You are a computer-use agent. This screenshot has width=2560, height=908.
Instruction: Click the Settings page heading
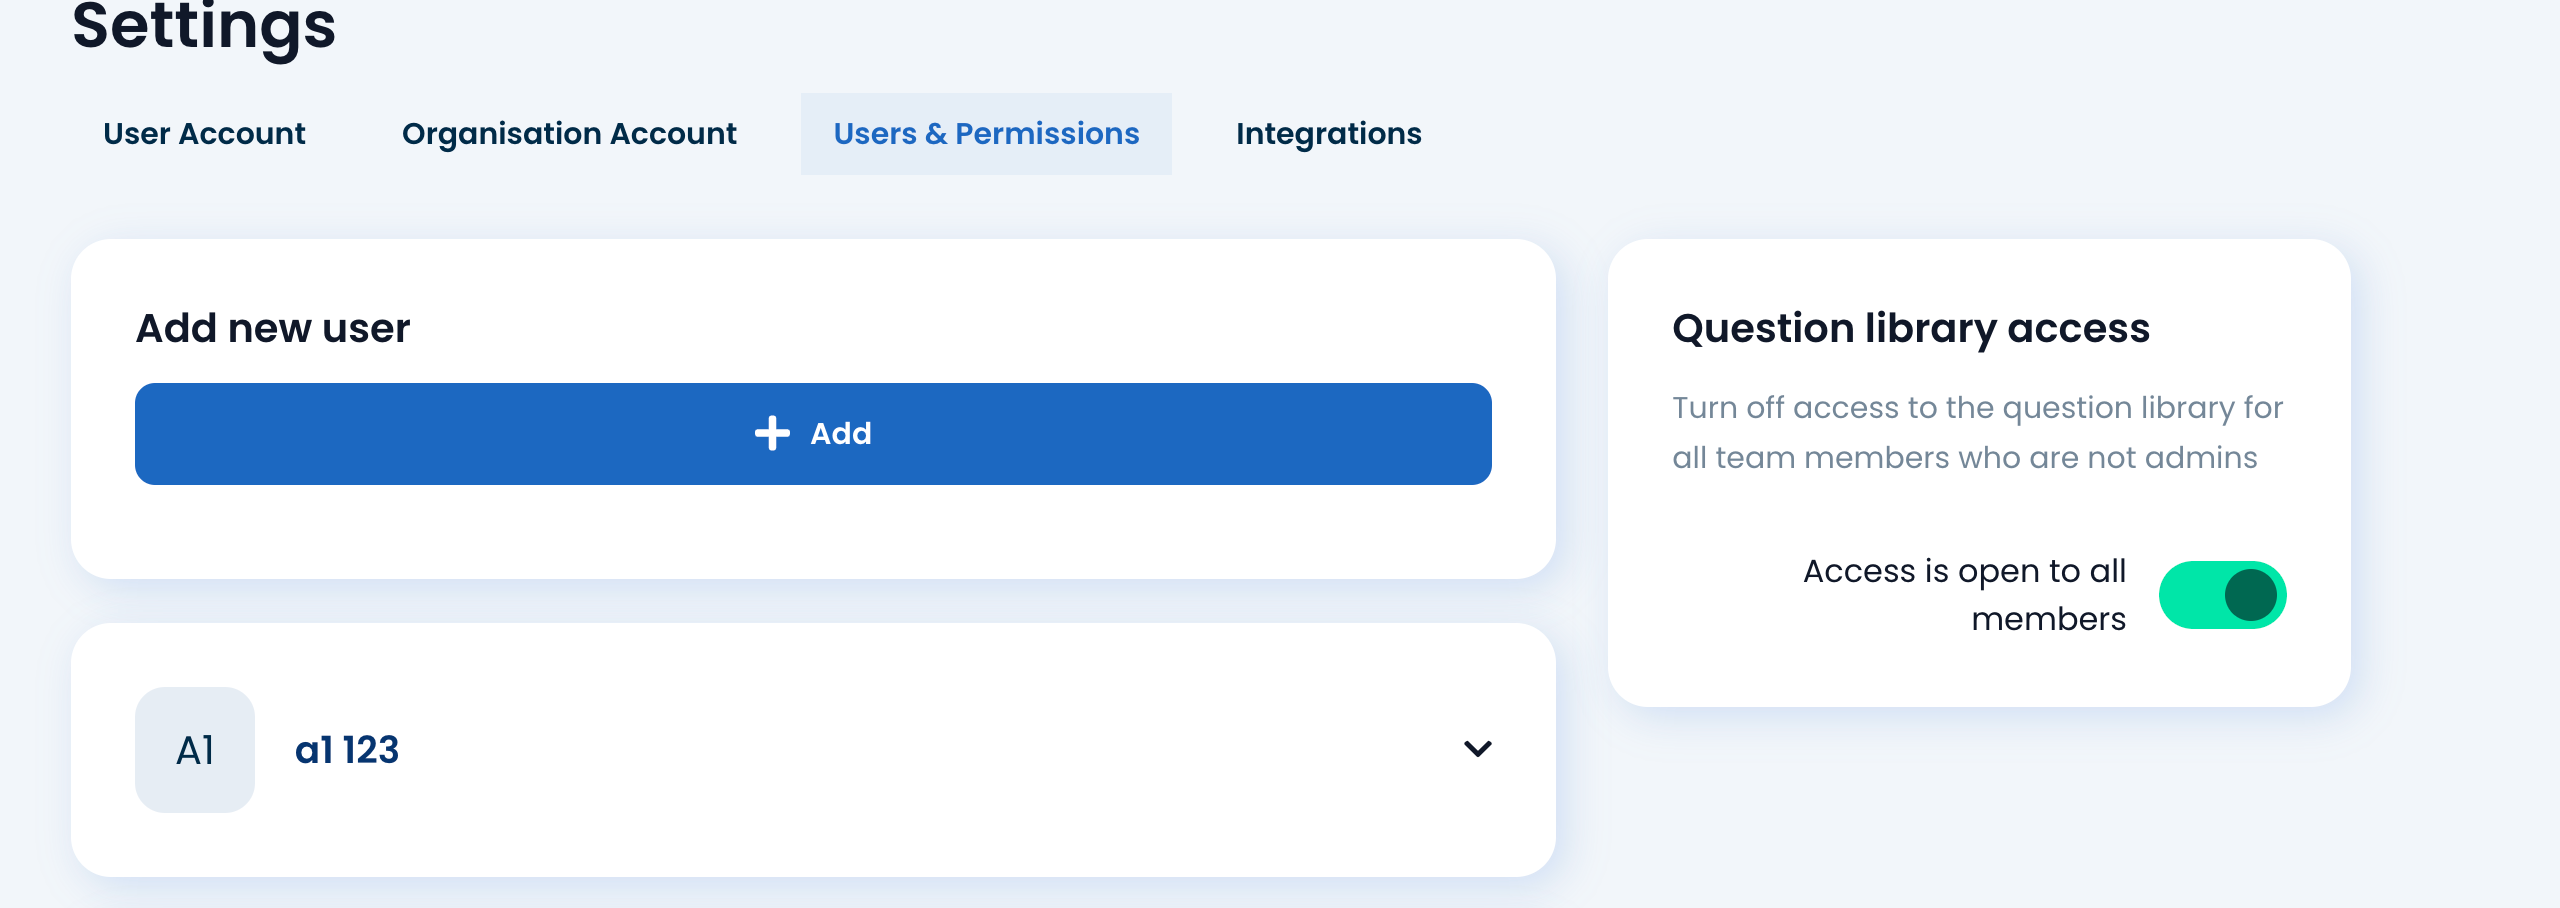pos(204,26)
